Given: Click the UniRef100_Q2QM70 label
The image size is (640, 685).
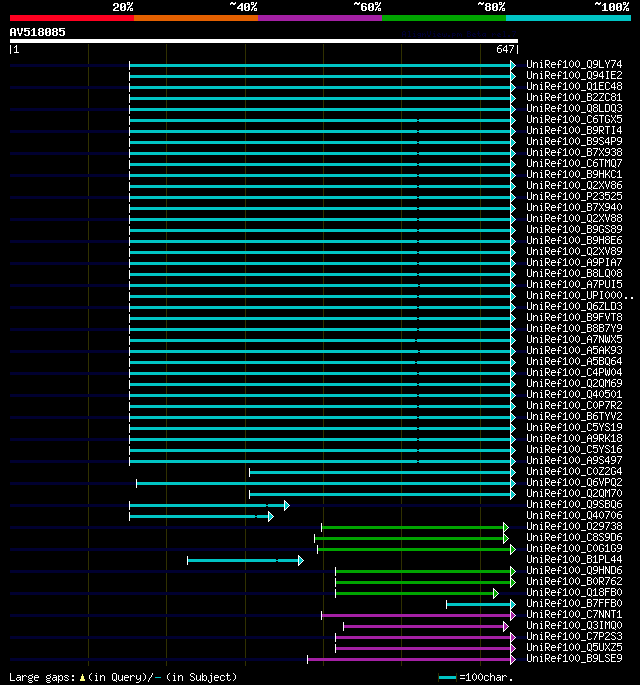Looking at the screenshot, I should click(574, 493).
